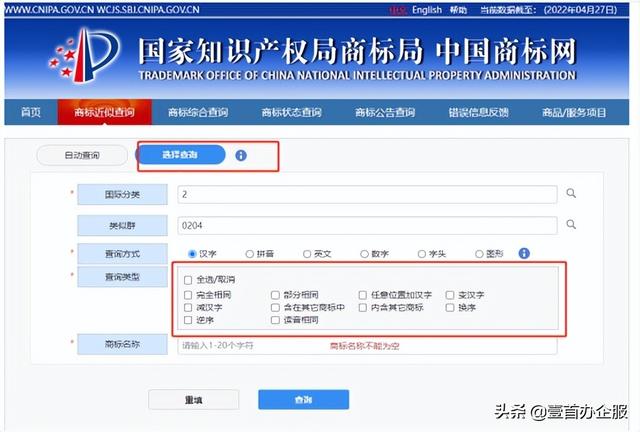Switch language to English link
Image resolution: width=640 pixels, height=432 pixels.
click(x=427, y=10)
